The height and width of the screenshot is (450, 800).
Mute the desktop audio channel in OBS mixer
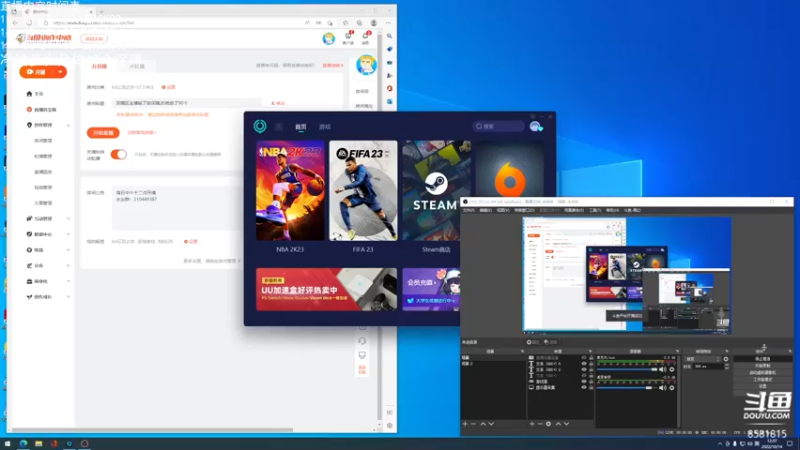[662, 388]
